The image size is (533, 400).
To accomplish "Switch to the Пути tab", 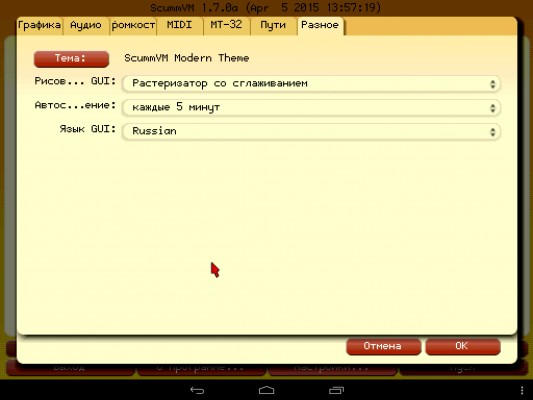I will (x=274, y=26).
